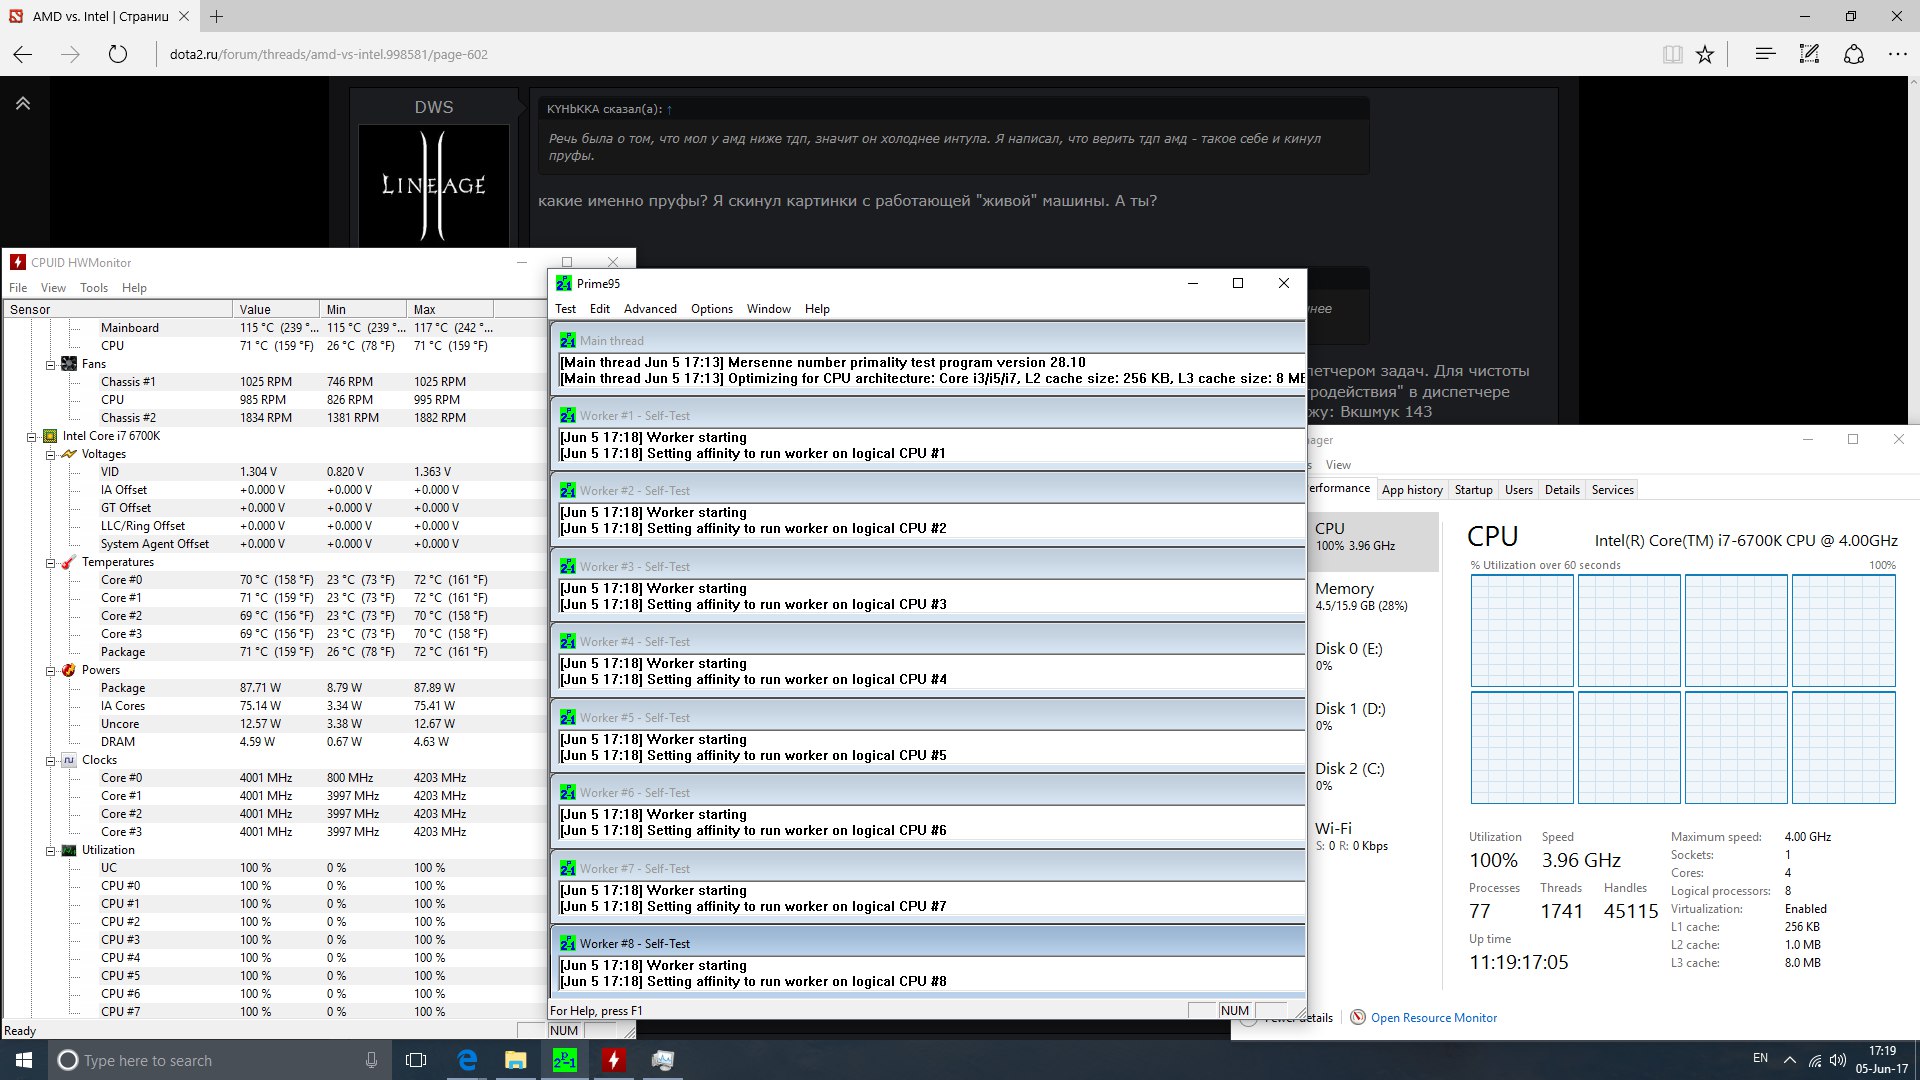Open Task View icon on taskbar
The height and width of the screenshot is (1080, 1920).
tap(416, 1060)
